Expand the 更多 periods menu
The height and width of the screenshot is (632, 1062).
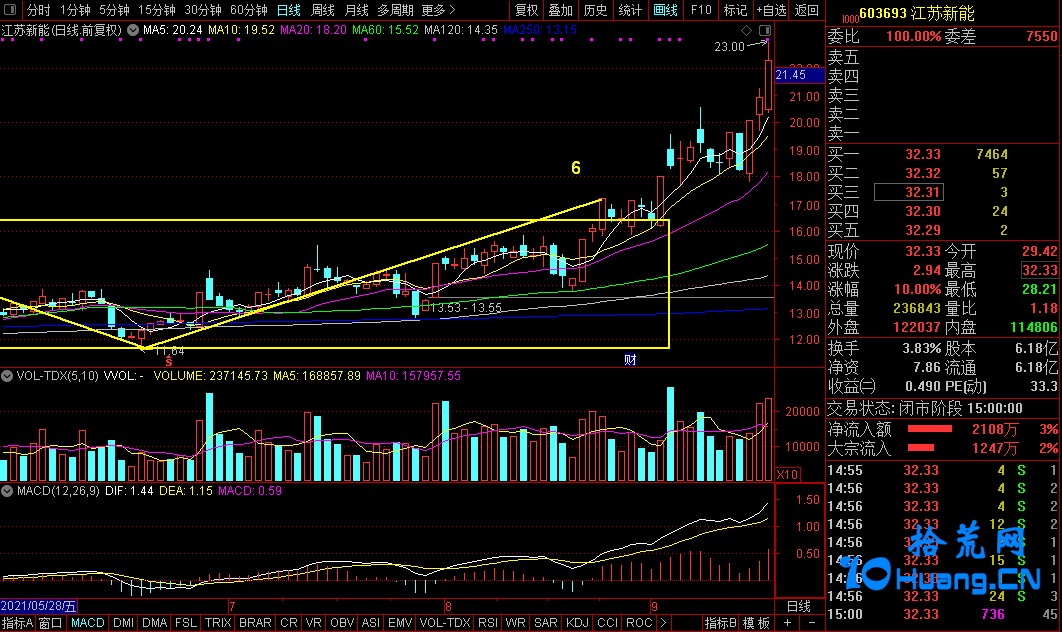438,10
